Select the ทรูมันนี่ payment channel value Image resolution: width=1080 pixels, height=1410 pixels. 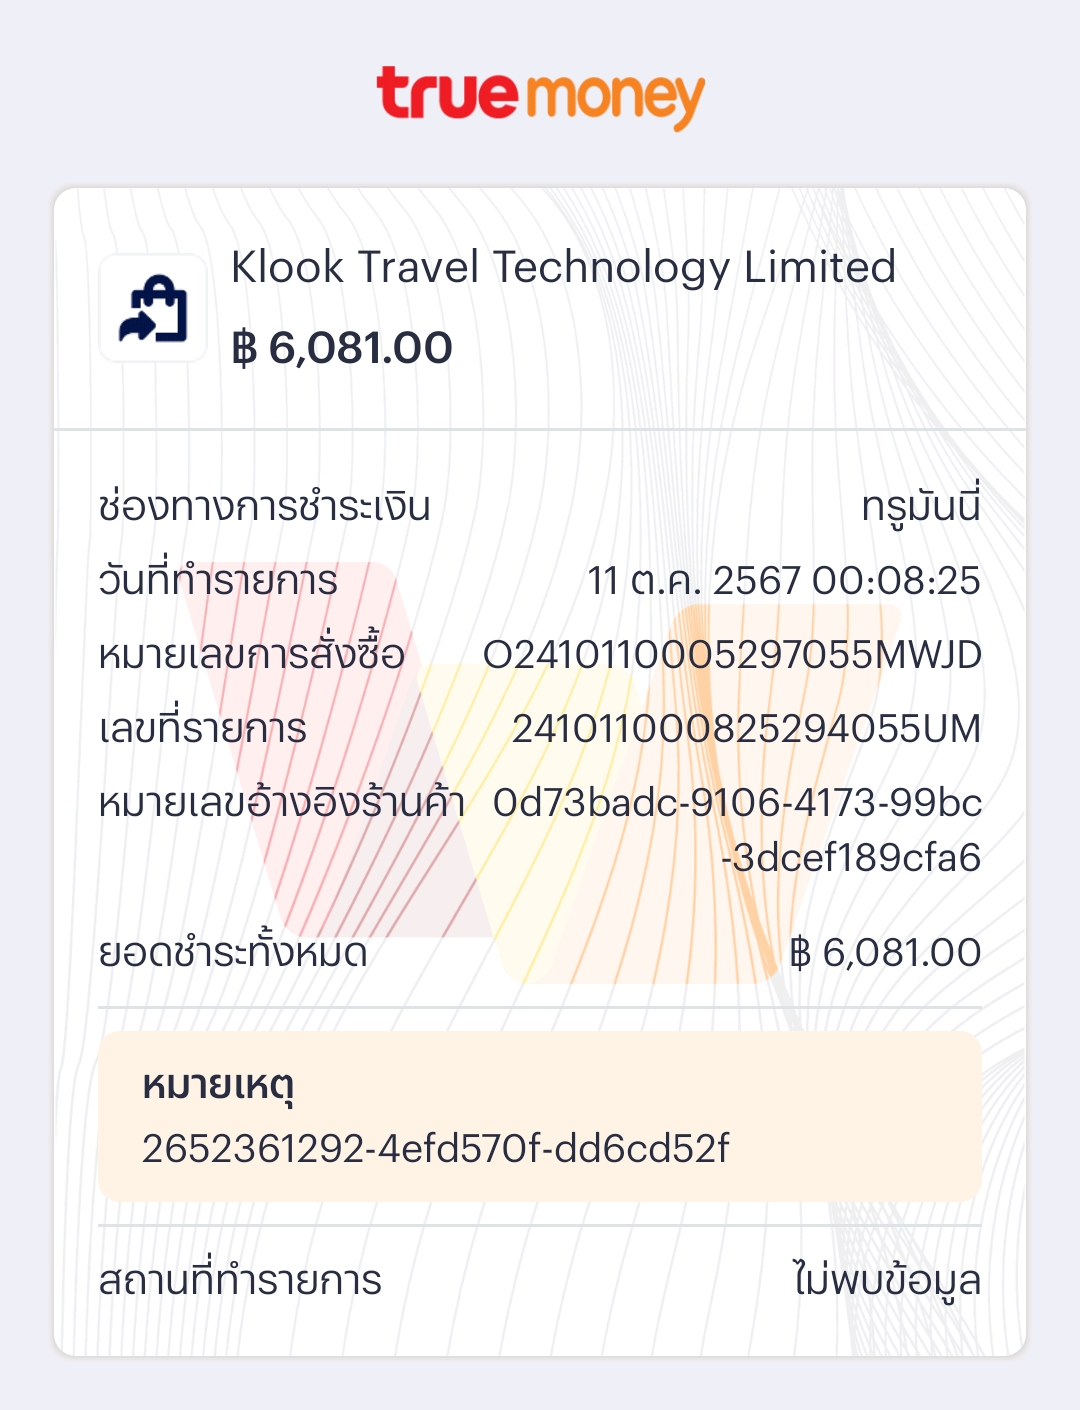tap(920, 506)
